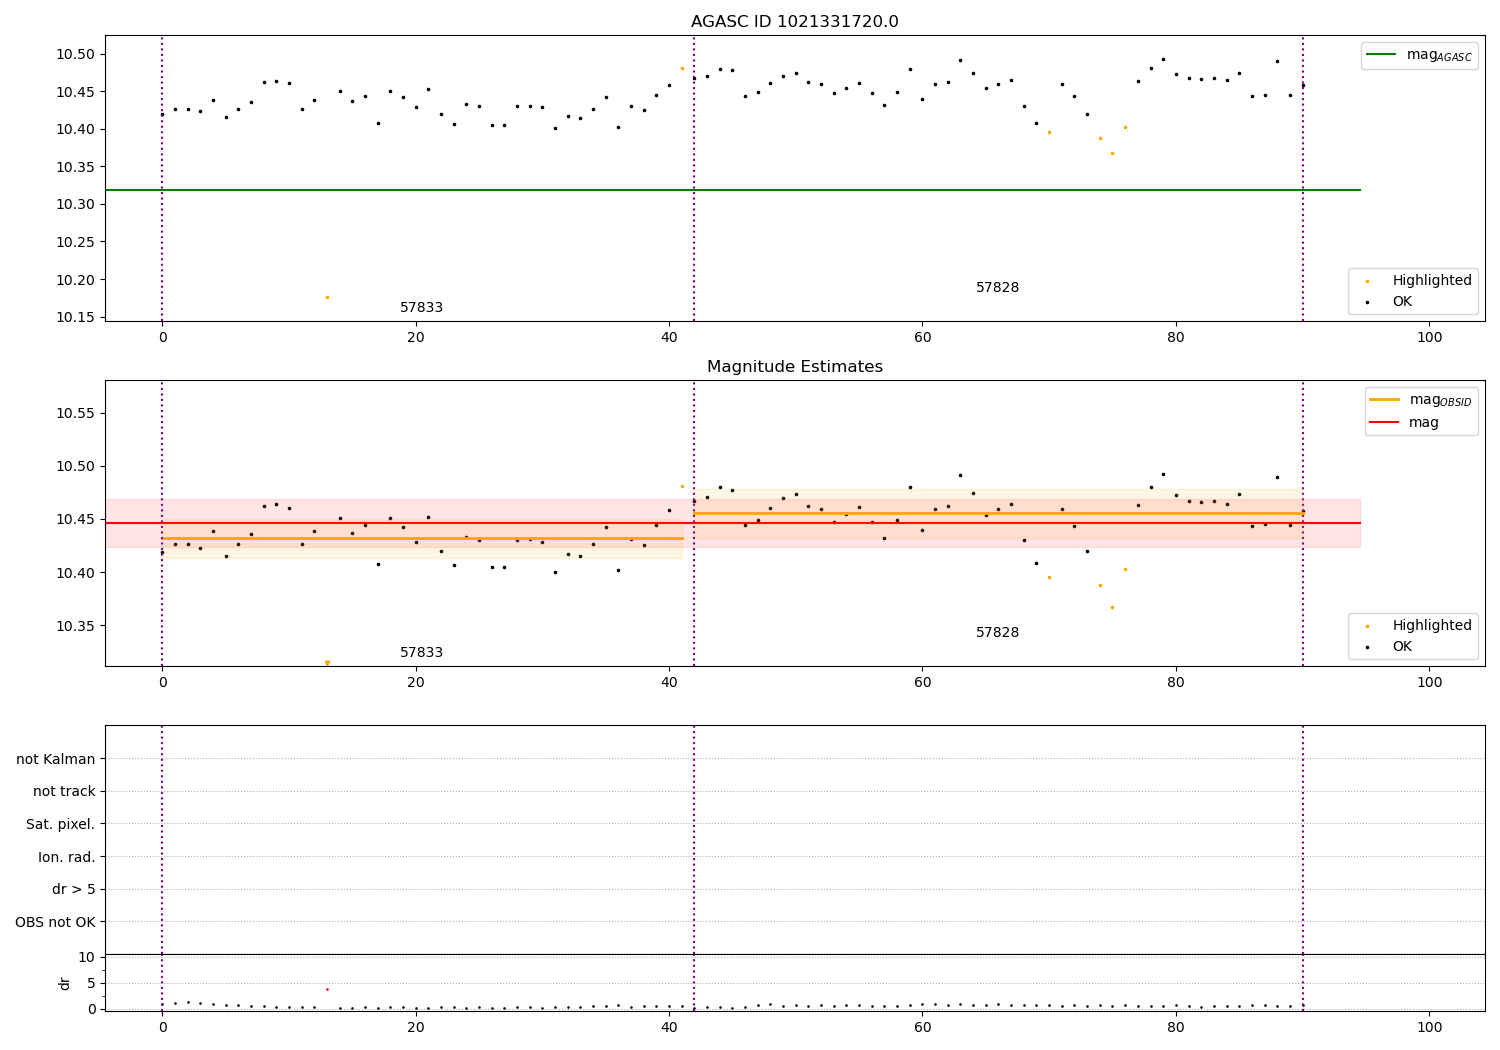Click y-tick '10.40' in the Magnitude Estimates panel

tap(75, 573)
